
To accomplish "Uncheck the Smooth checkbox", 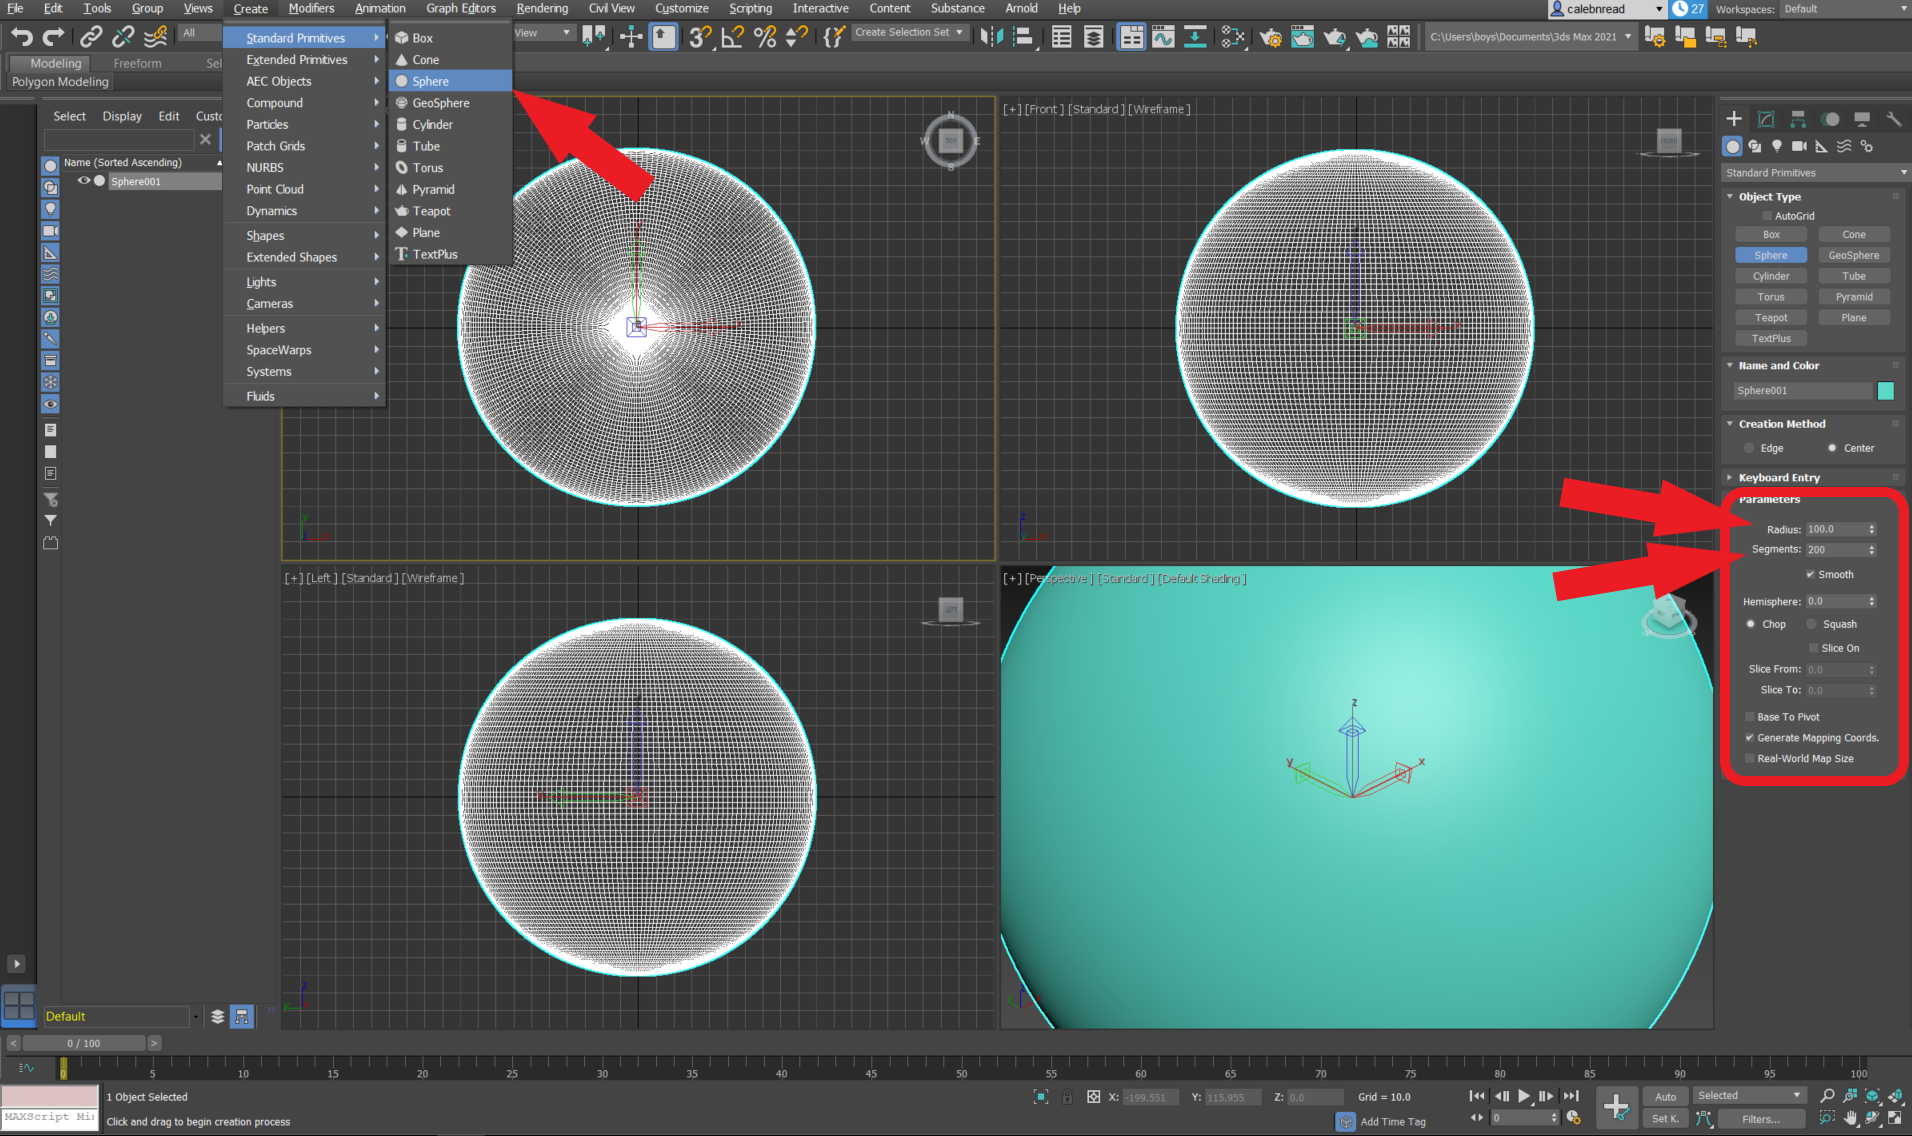I will [x=1810, y=574].
